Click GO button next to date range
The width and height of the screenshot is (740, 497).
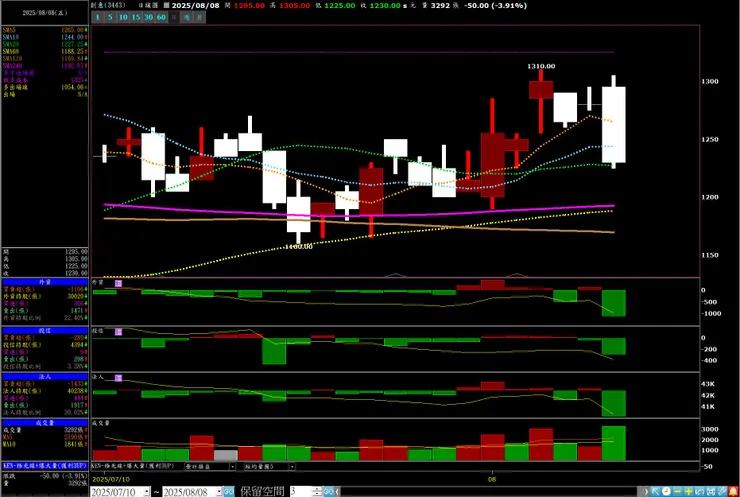pyautogui.click(x=228, y=492)
